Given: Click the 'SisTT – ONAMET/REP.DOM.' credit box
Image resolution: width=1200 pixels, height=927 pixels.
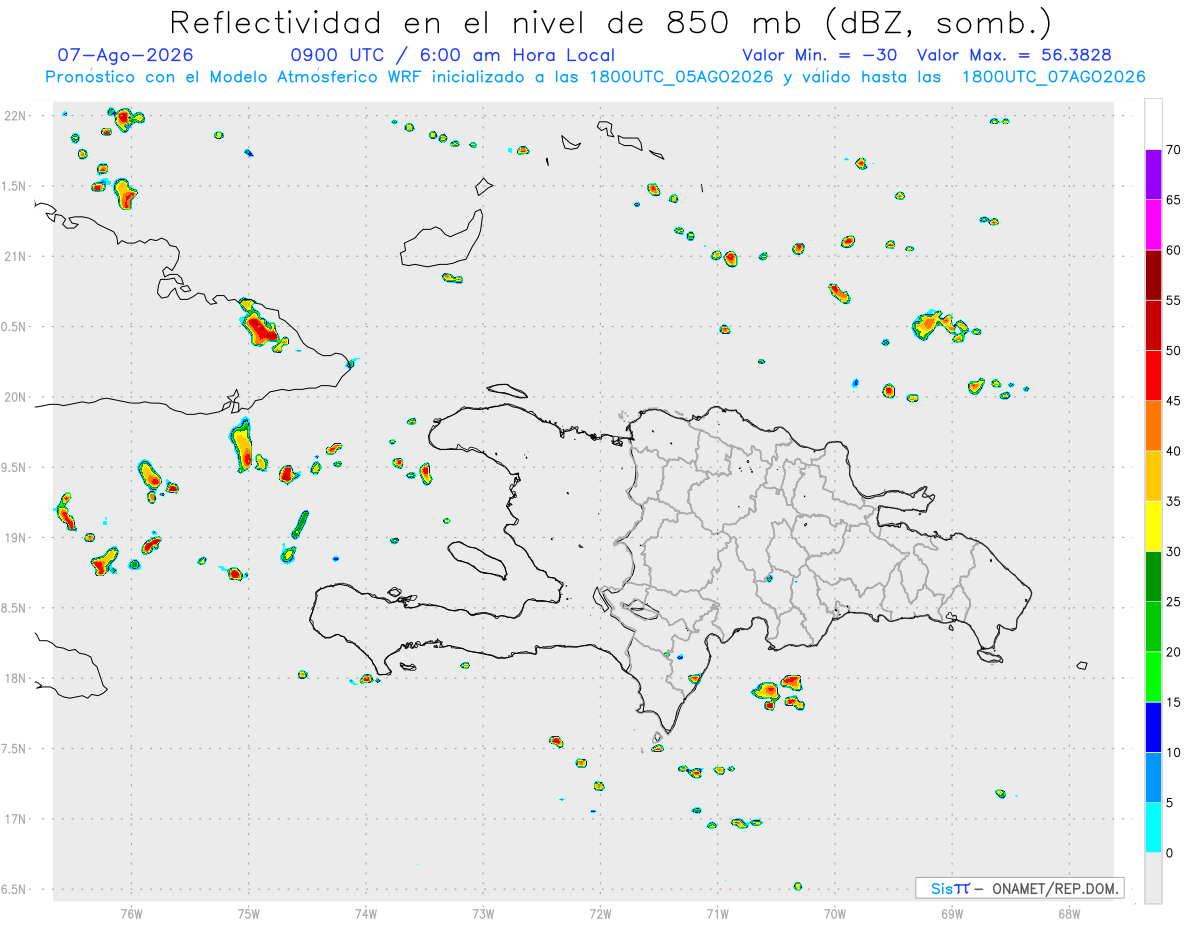Looking at the screenshot, I should 1019,888.
